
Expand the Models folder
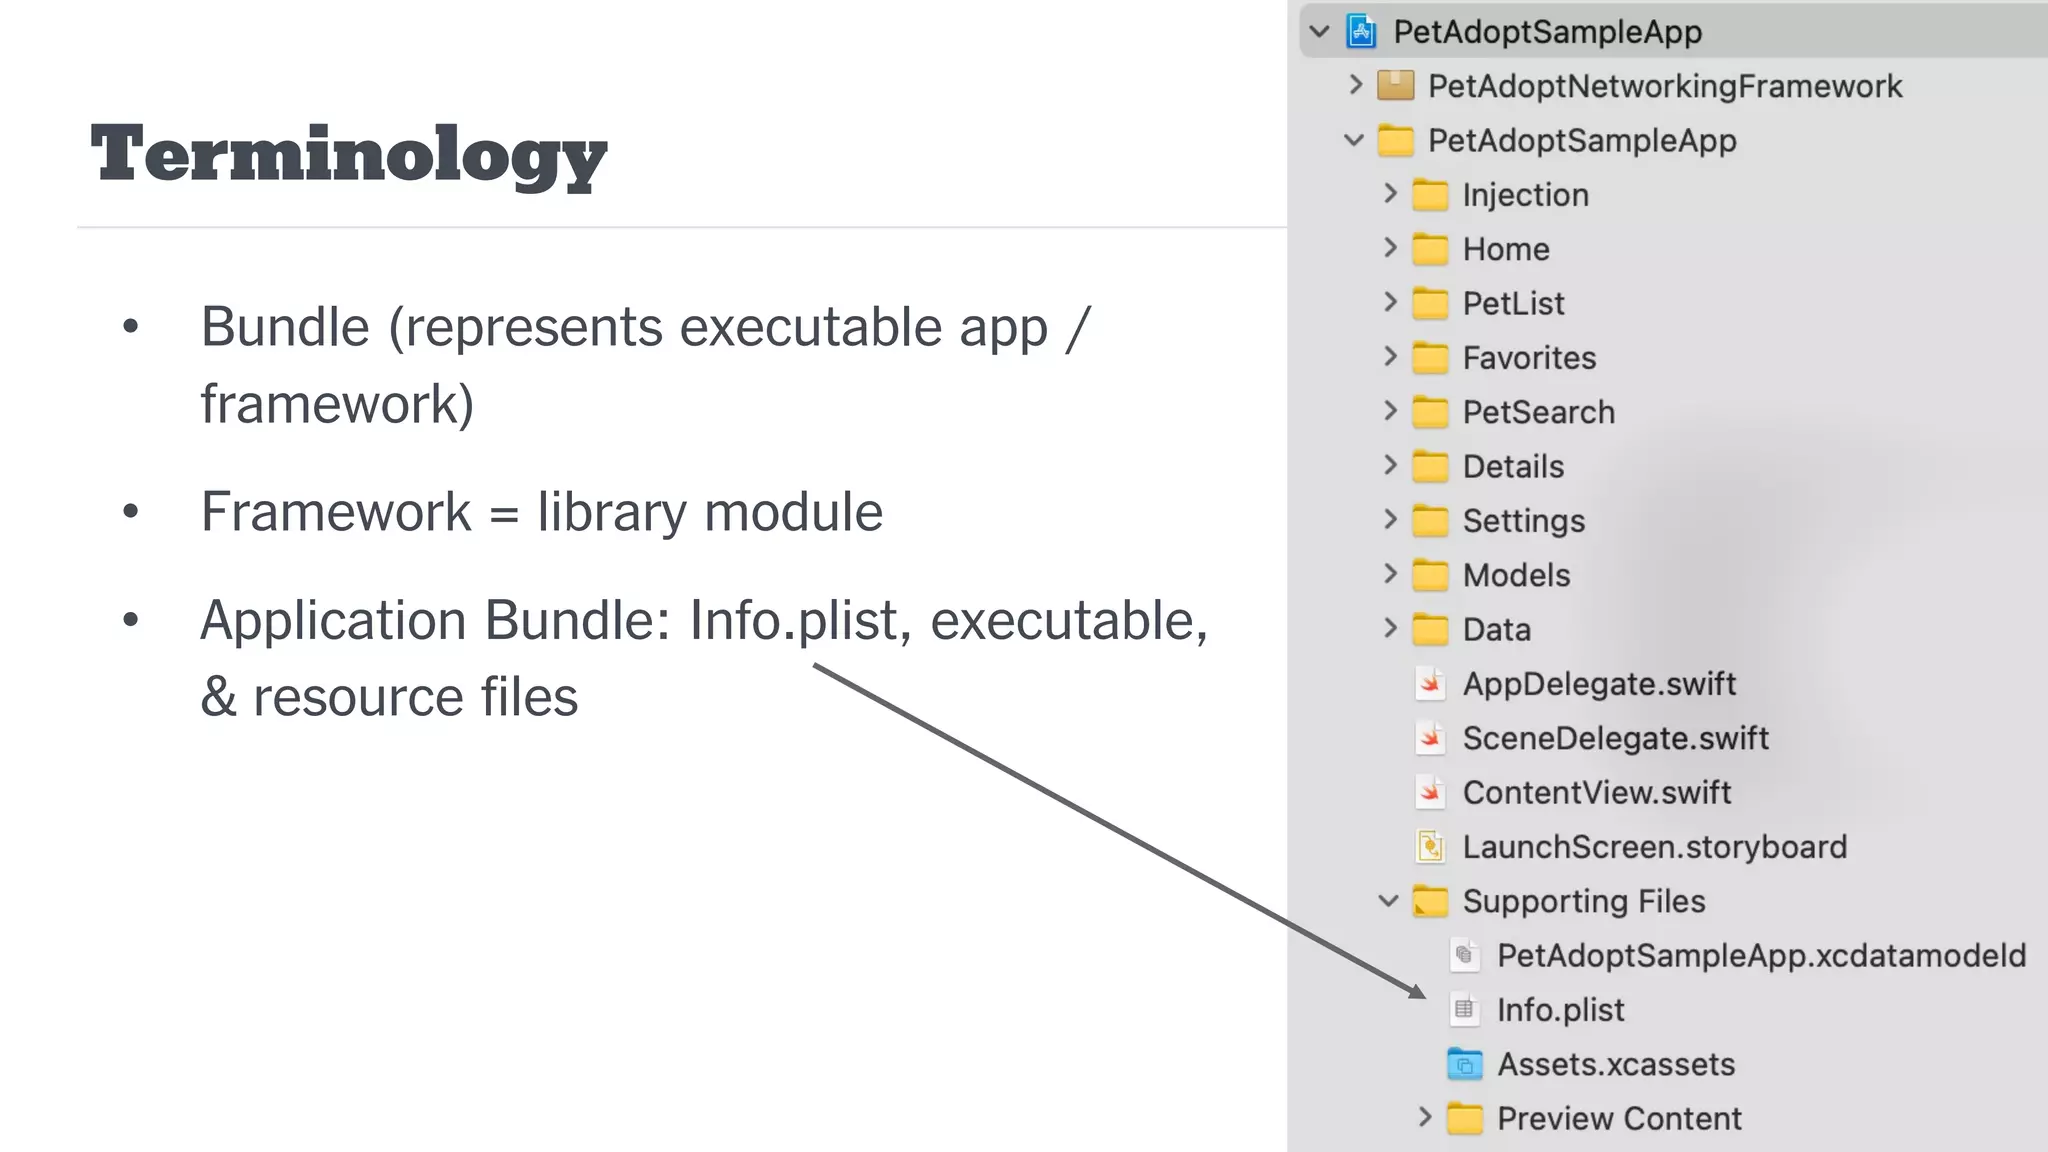1390,573
